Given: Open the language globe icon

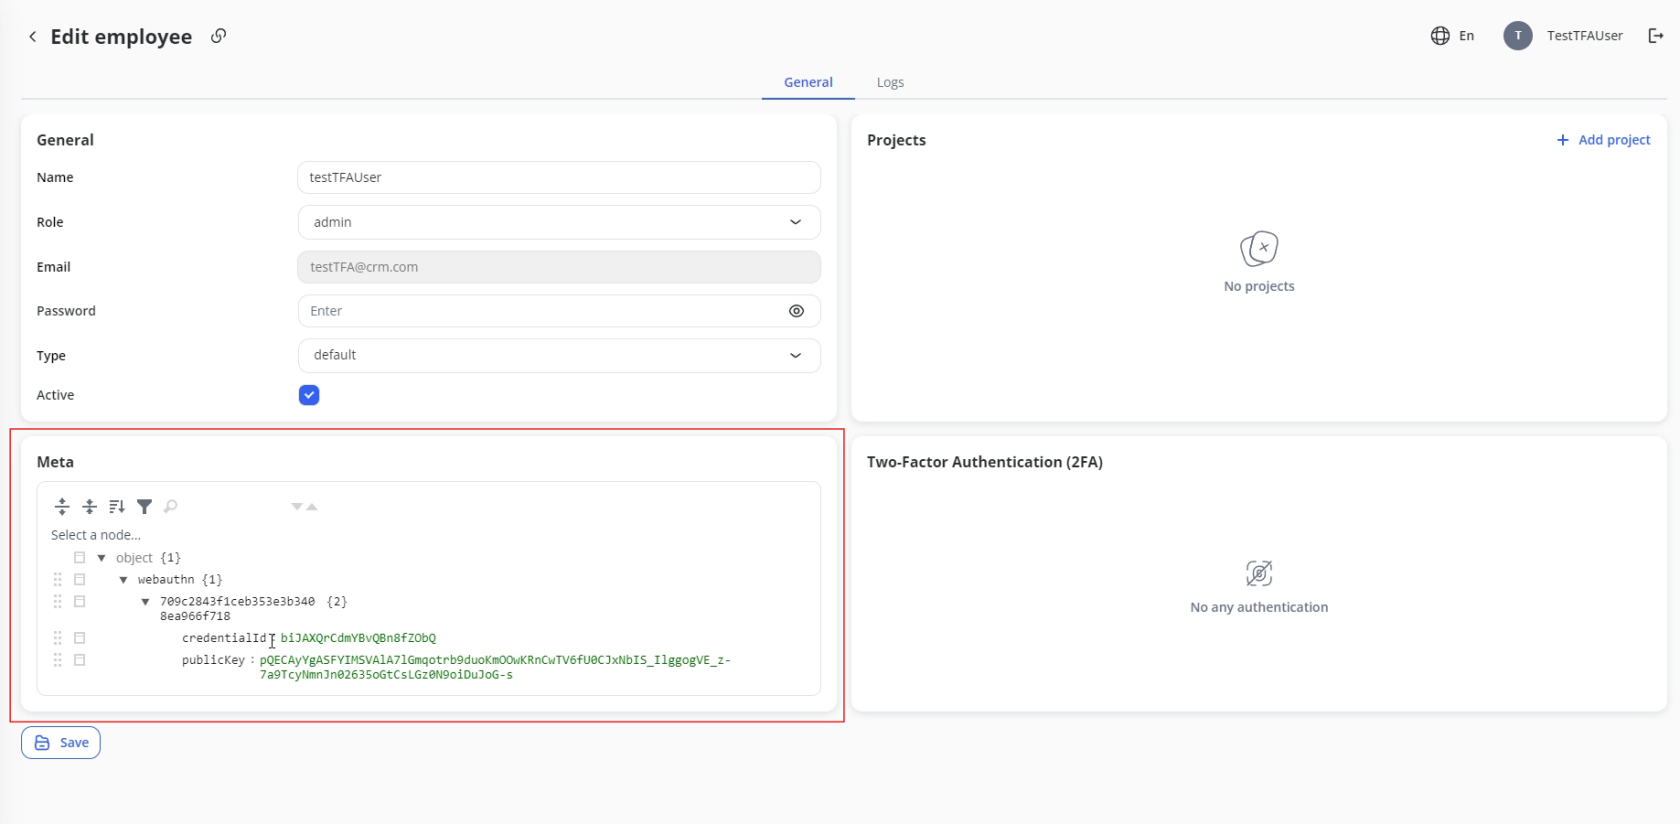Looking at the screenshot, I should point(1440,36).
